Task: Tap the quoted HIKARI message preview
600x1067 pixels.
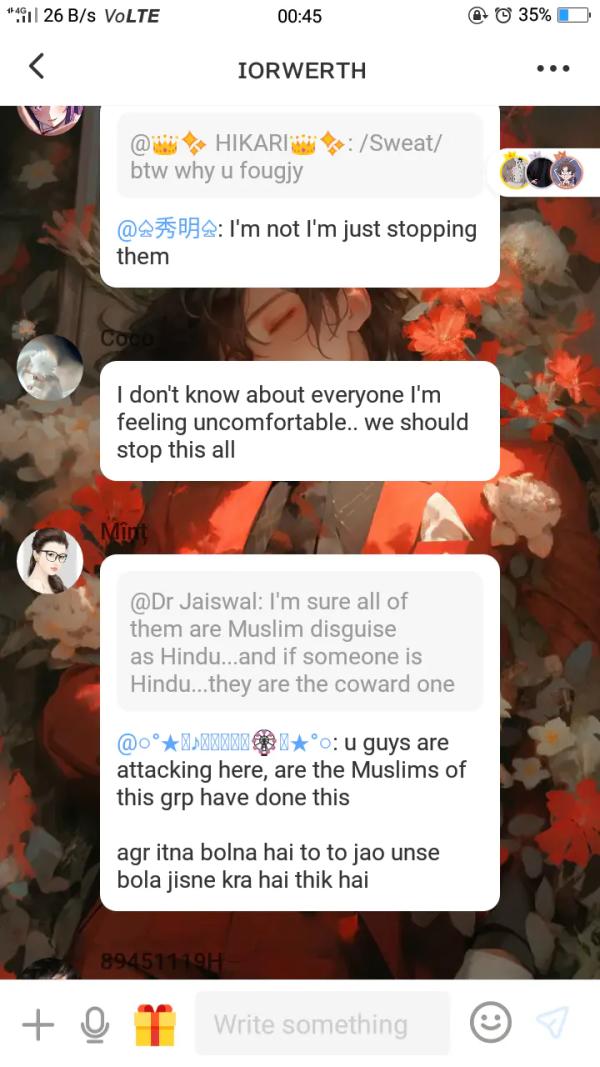Action: (300, 156)
